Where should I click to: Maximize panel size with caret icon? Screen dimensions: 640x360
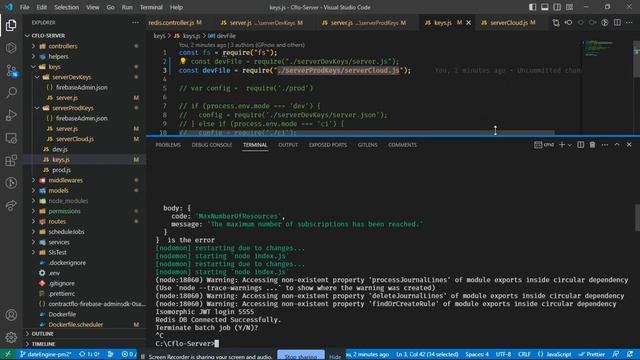point(617,144)
